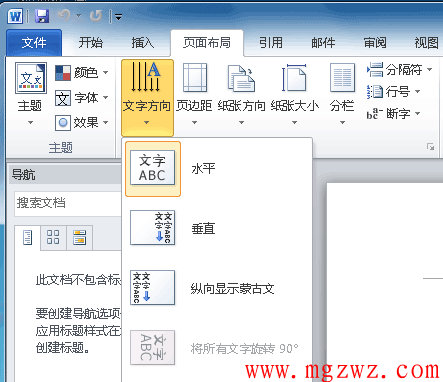Click the Save icon in quick access toolbar
Viewport: 443px width, 382px height.
tap(42, 16)
